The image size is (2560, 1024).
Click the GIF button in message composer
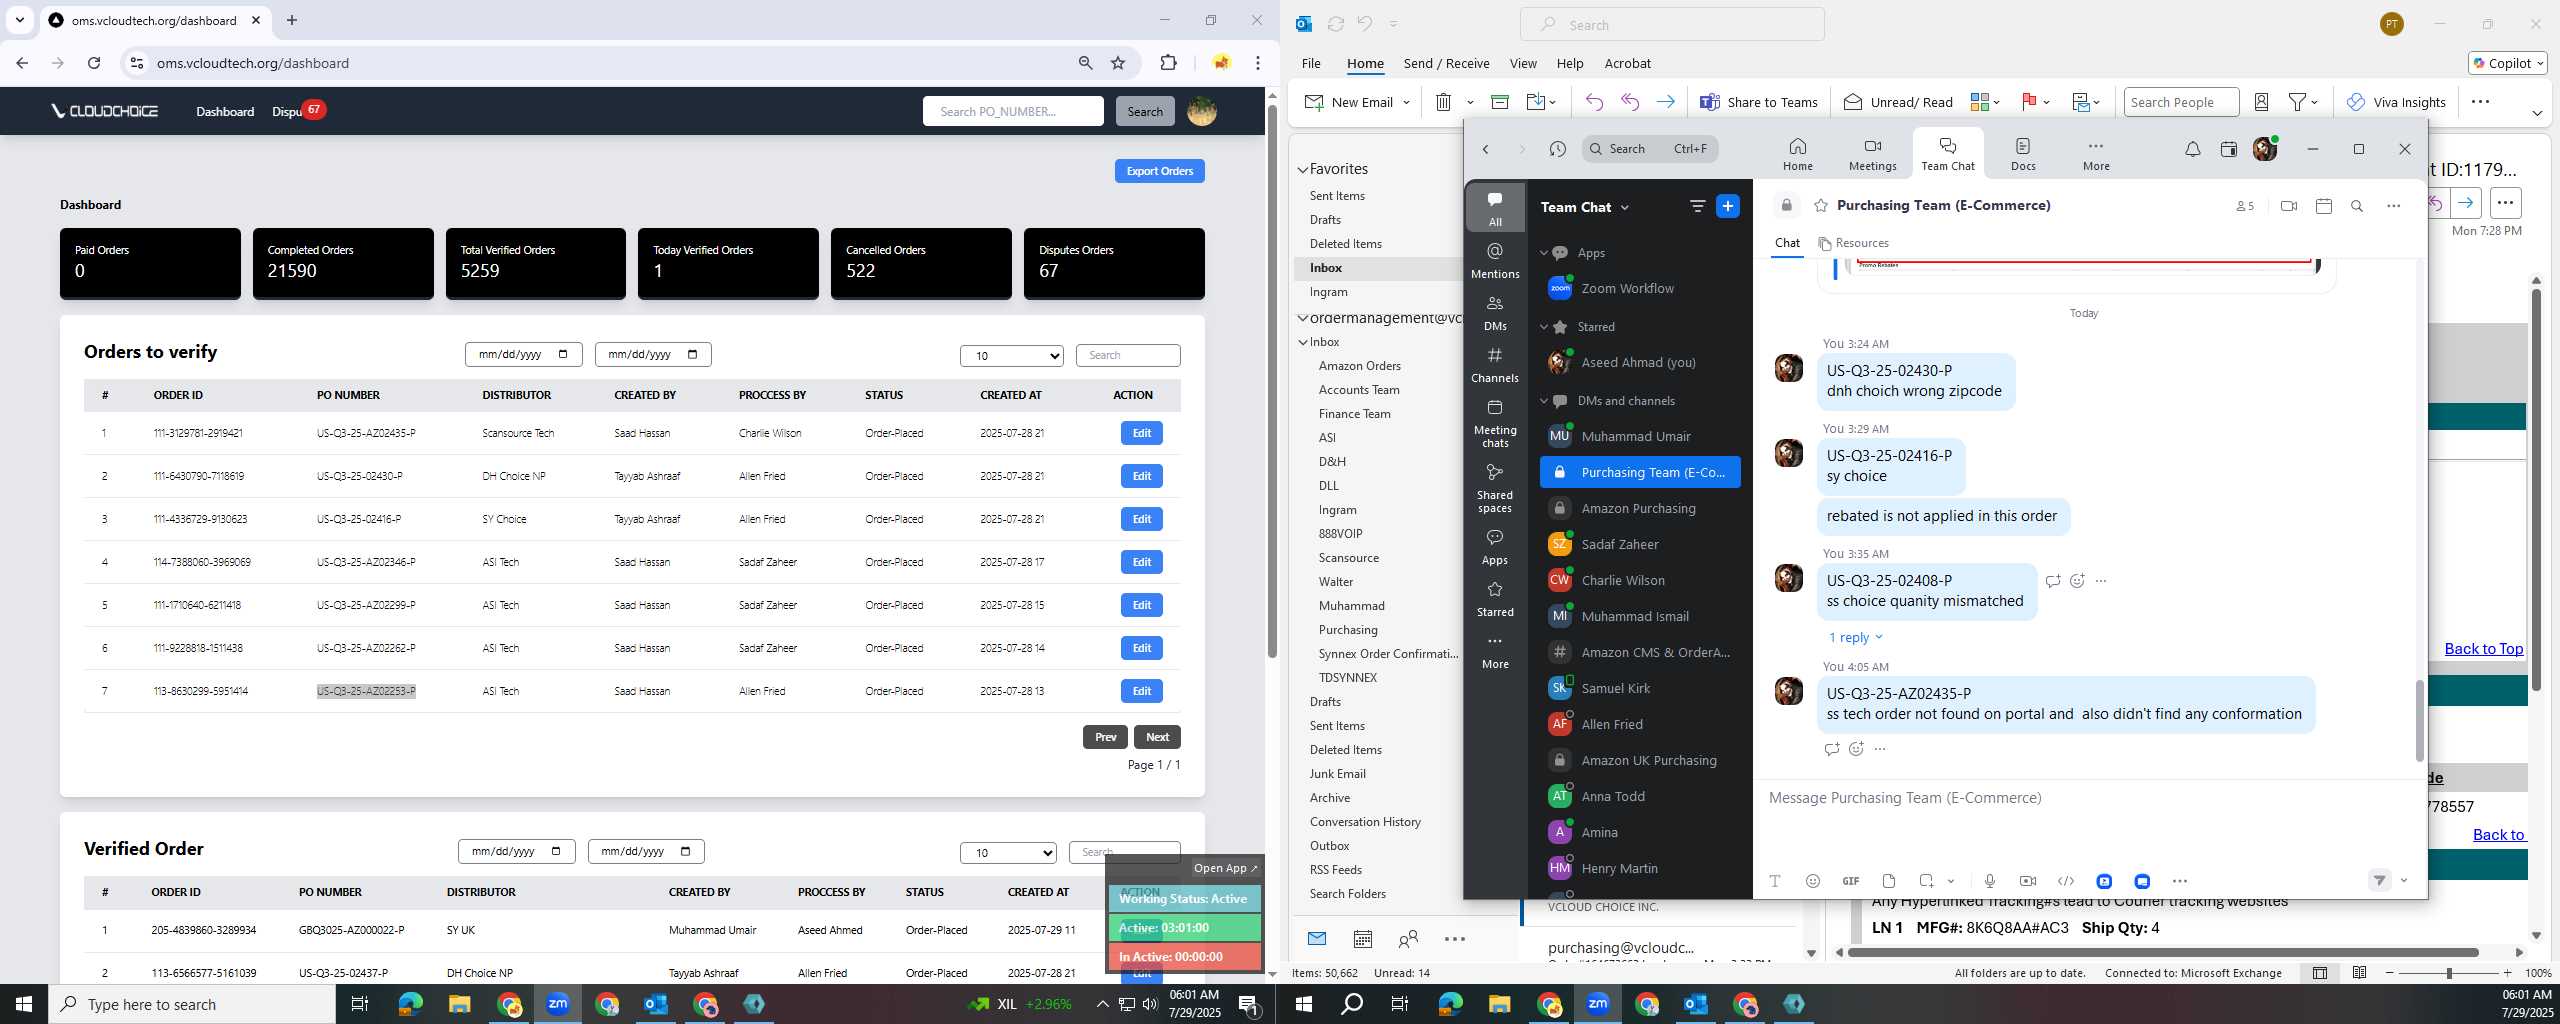(1850, 881)
